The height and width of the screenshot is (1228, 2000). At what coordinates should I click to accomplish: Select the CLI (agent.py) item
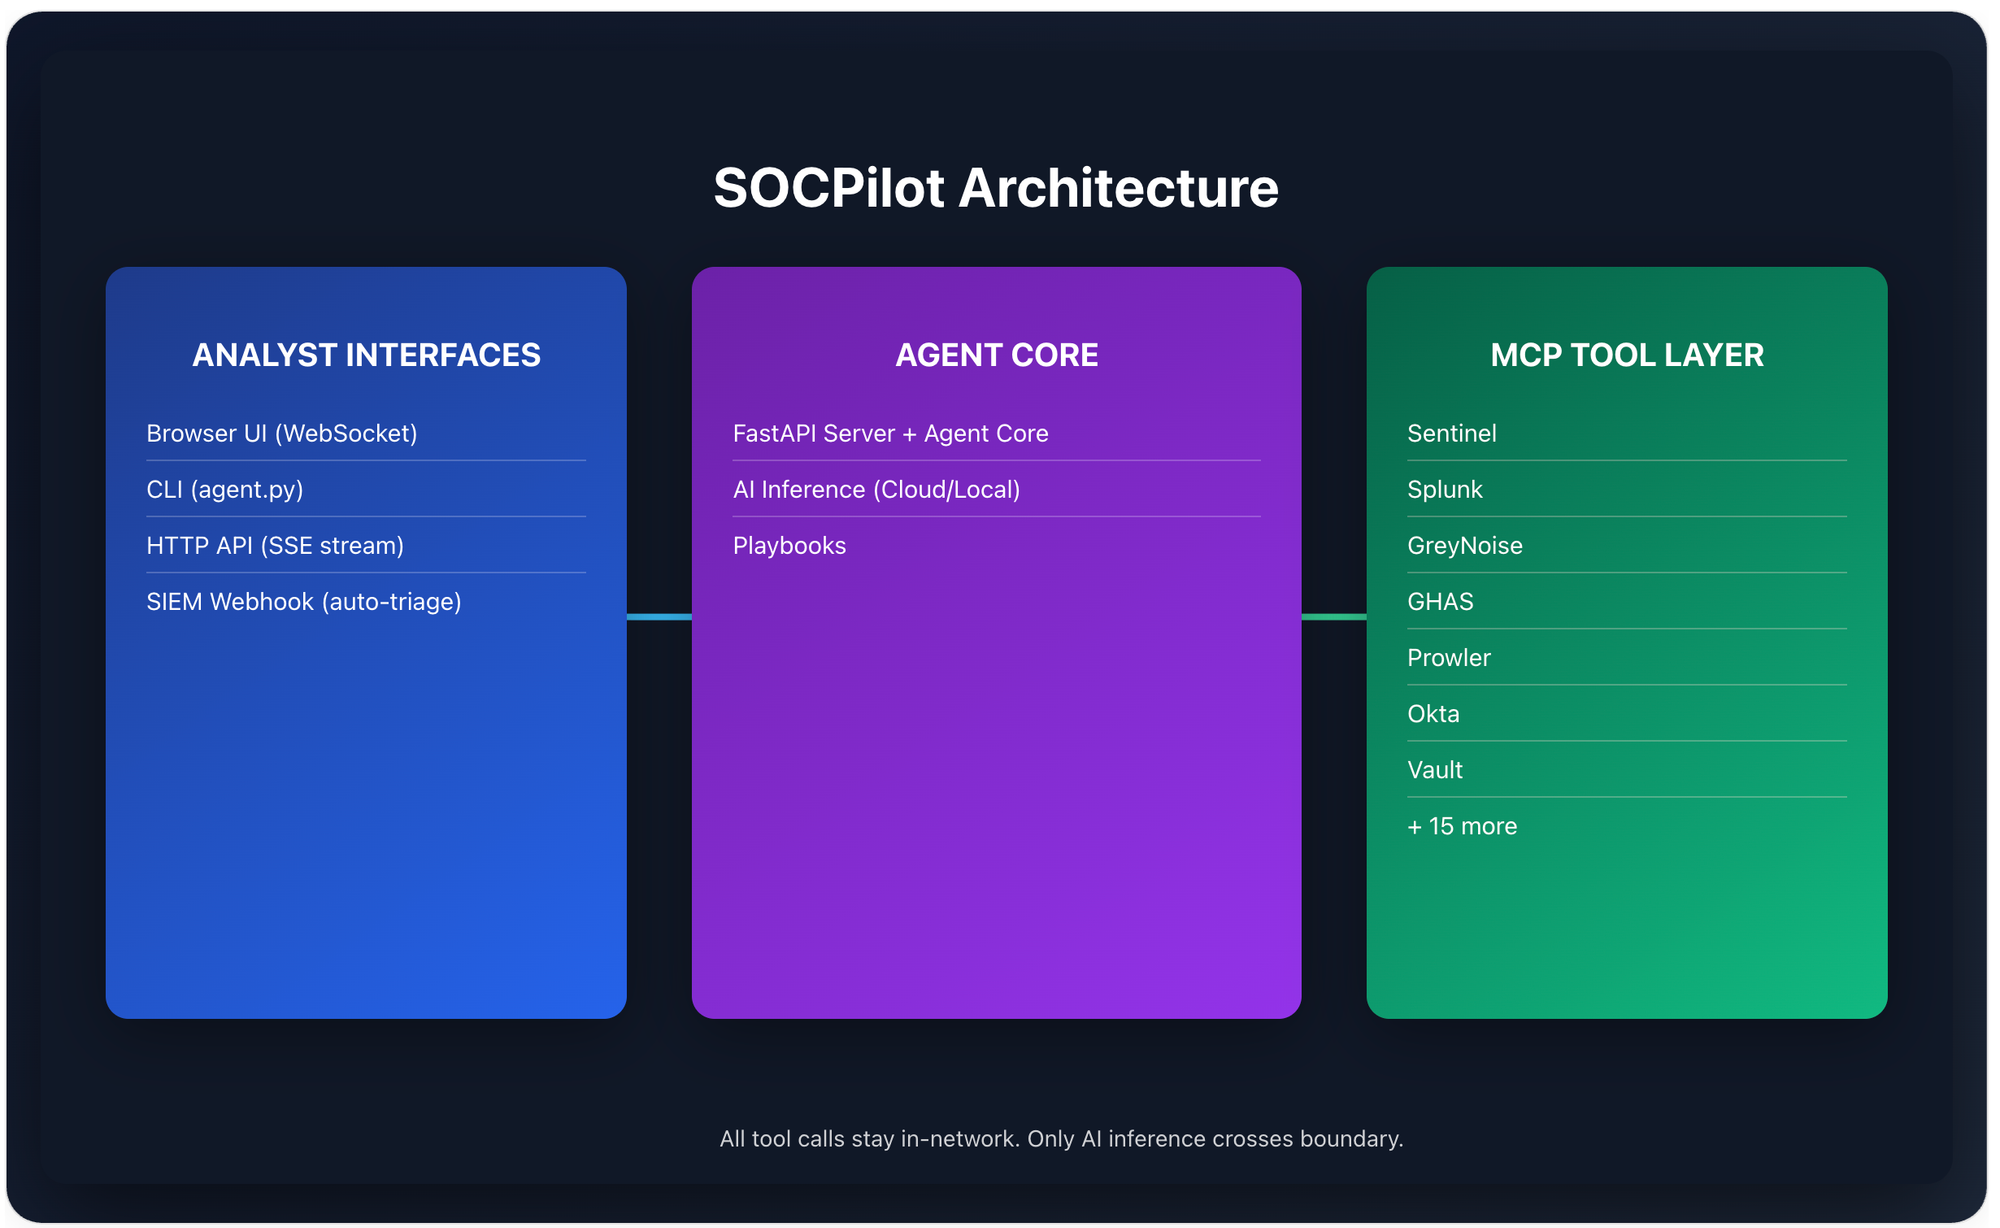point(225,489)
